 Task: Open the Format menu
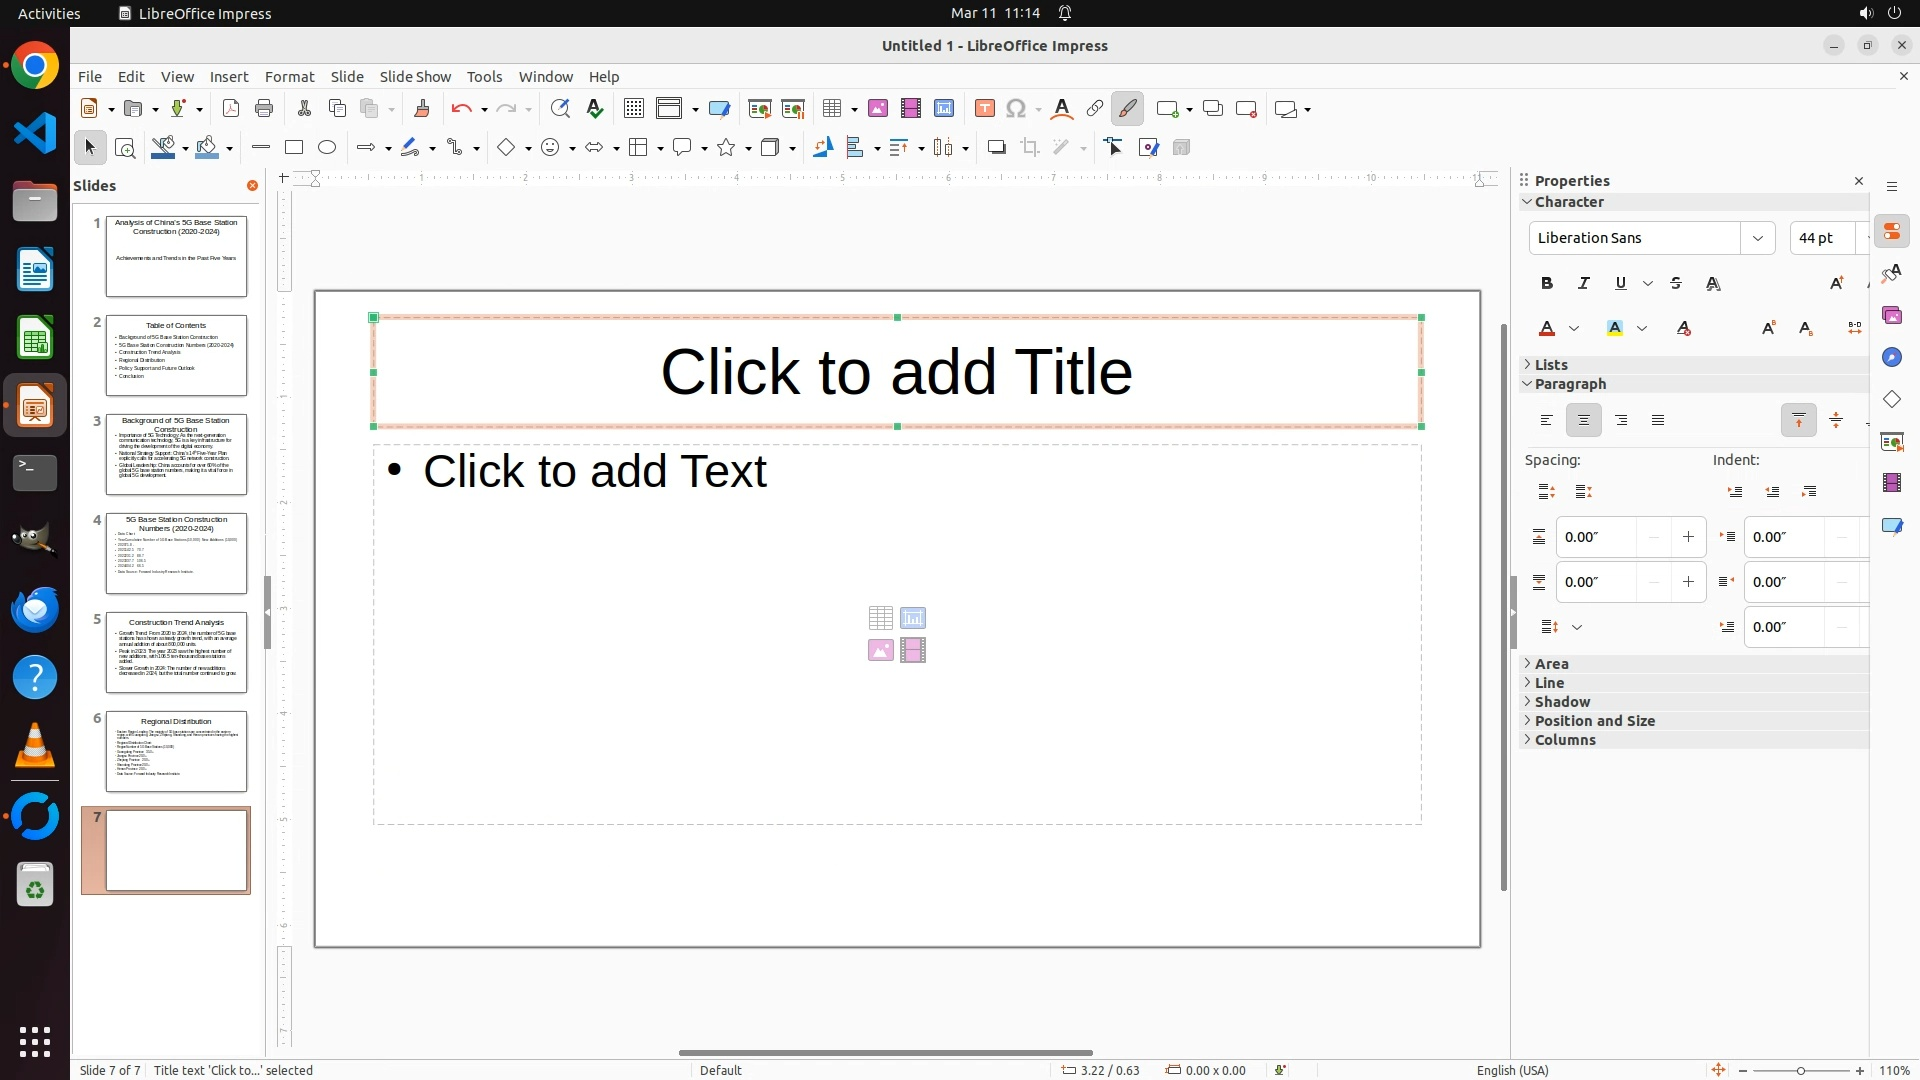pyautogui.click(x=289, y=77)
